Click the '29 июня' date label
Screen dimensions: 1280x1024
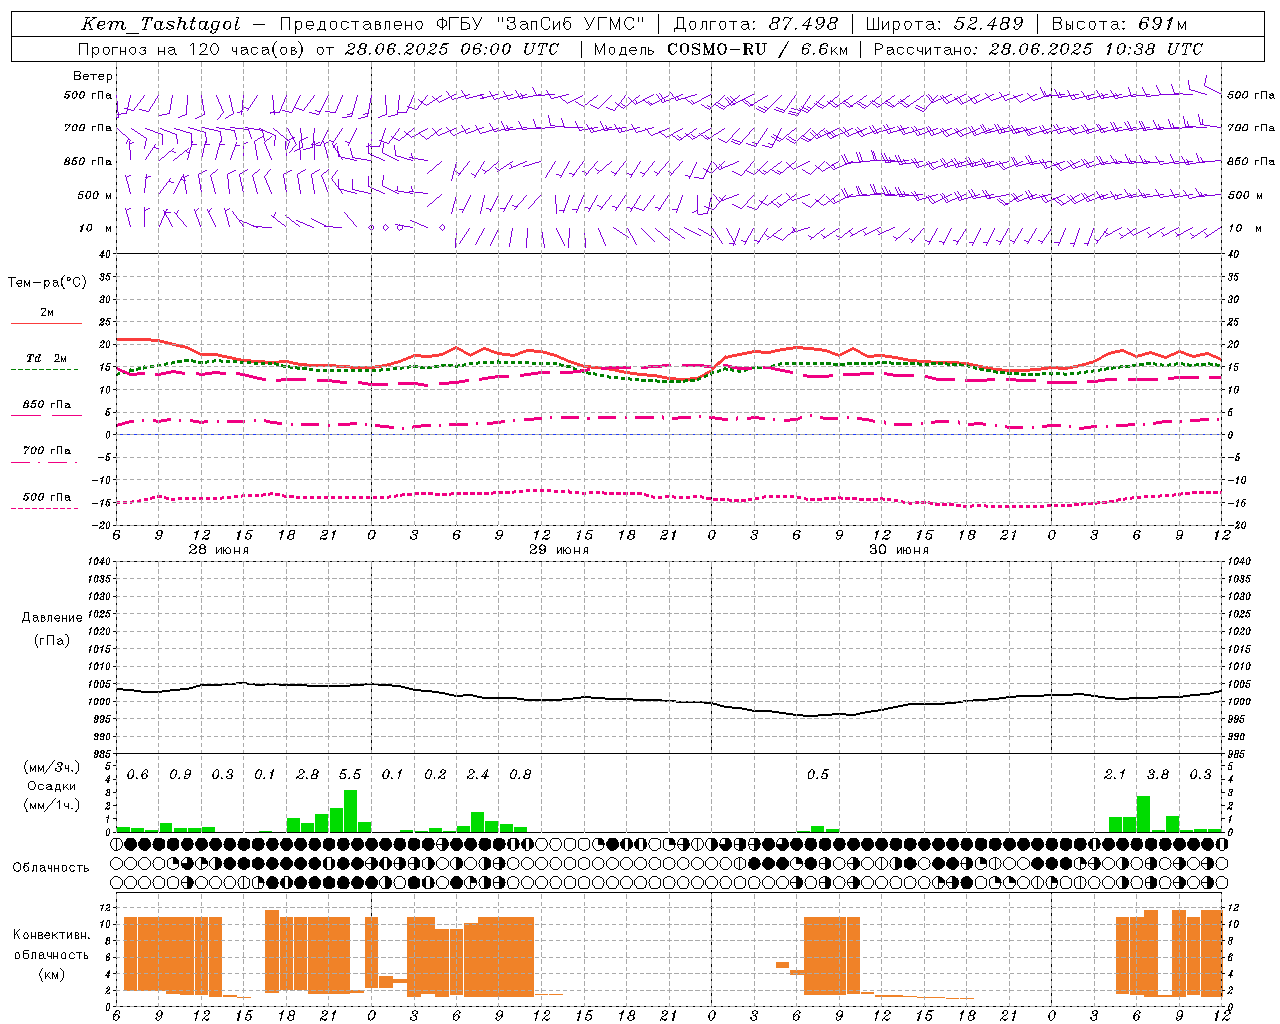tap(559, 550)
